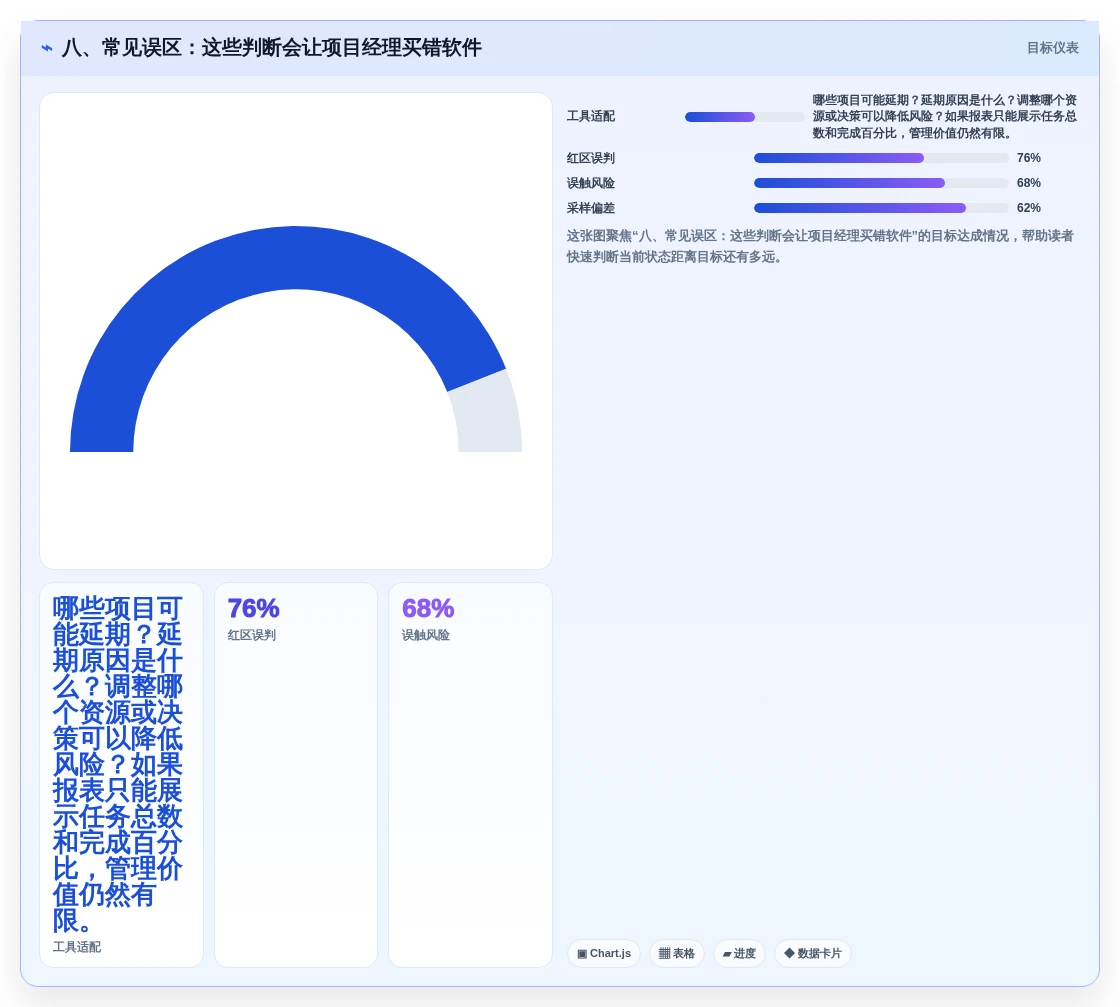Click the 红区误判 caption under the 76% card
The height and width of the screenshot is (1007, 1120).
(x=251, y=635)
